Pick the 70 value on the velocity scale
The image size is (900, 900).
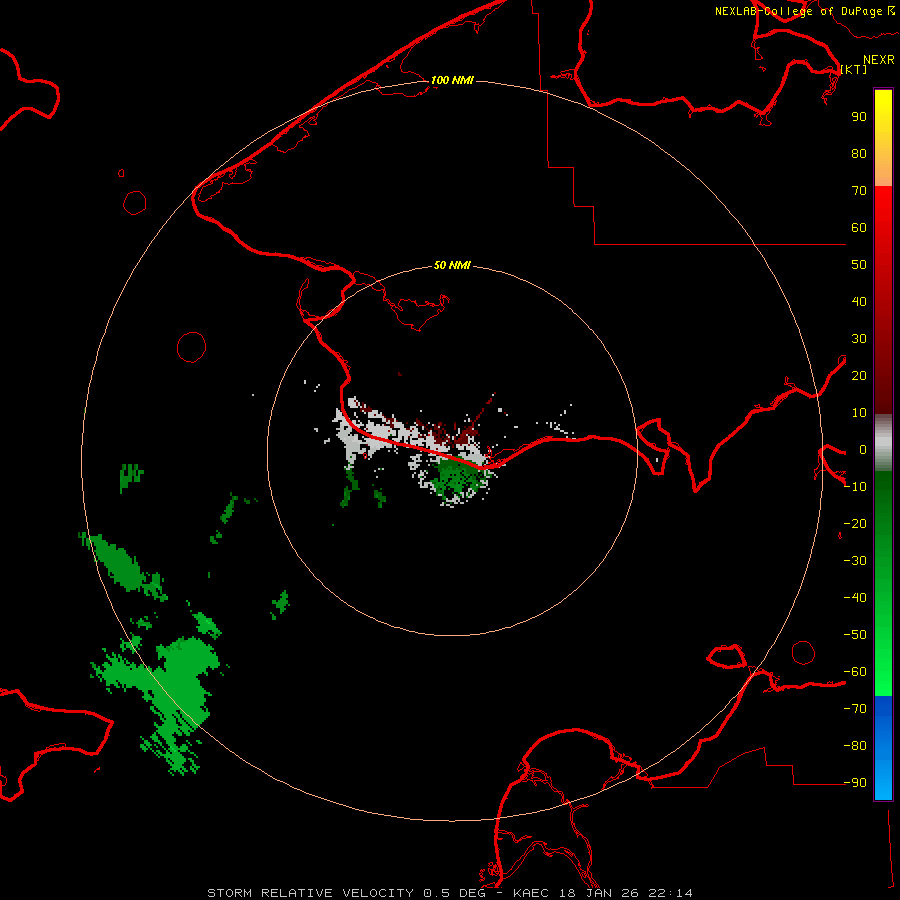tap(859, 191)
